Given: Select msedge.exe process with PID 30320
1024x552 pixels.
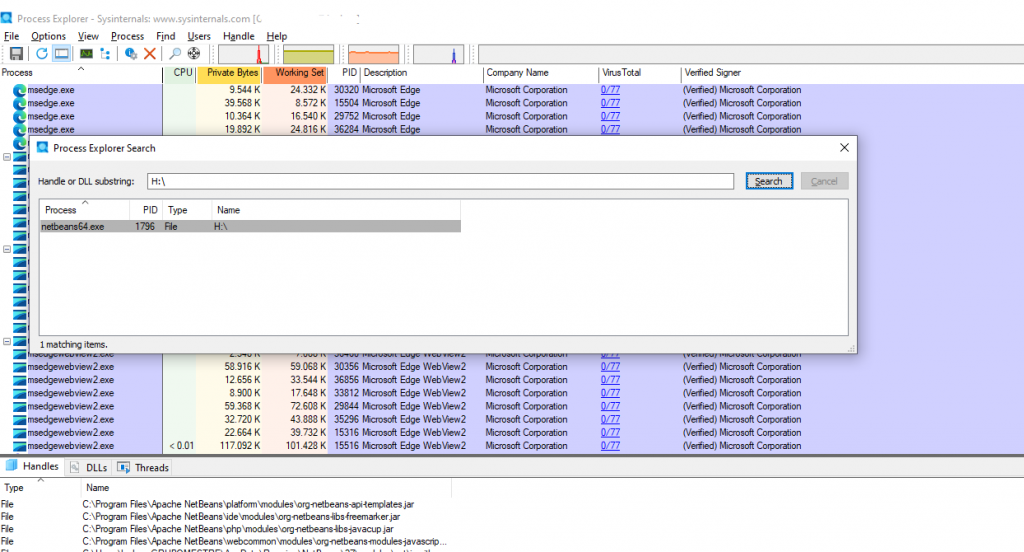Looking at the screenshot, I should (x=512, y=89).
